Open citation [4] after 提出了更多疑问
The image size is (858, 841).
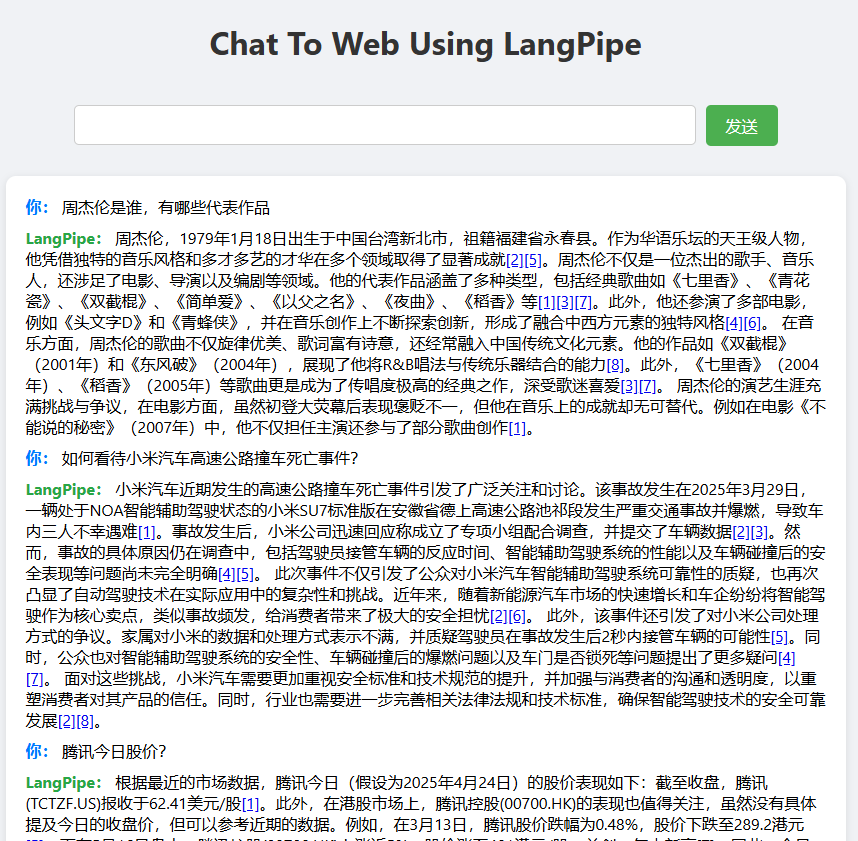click(x=786, y=658)
